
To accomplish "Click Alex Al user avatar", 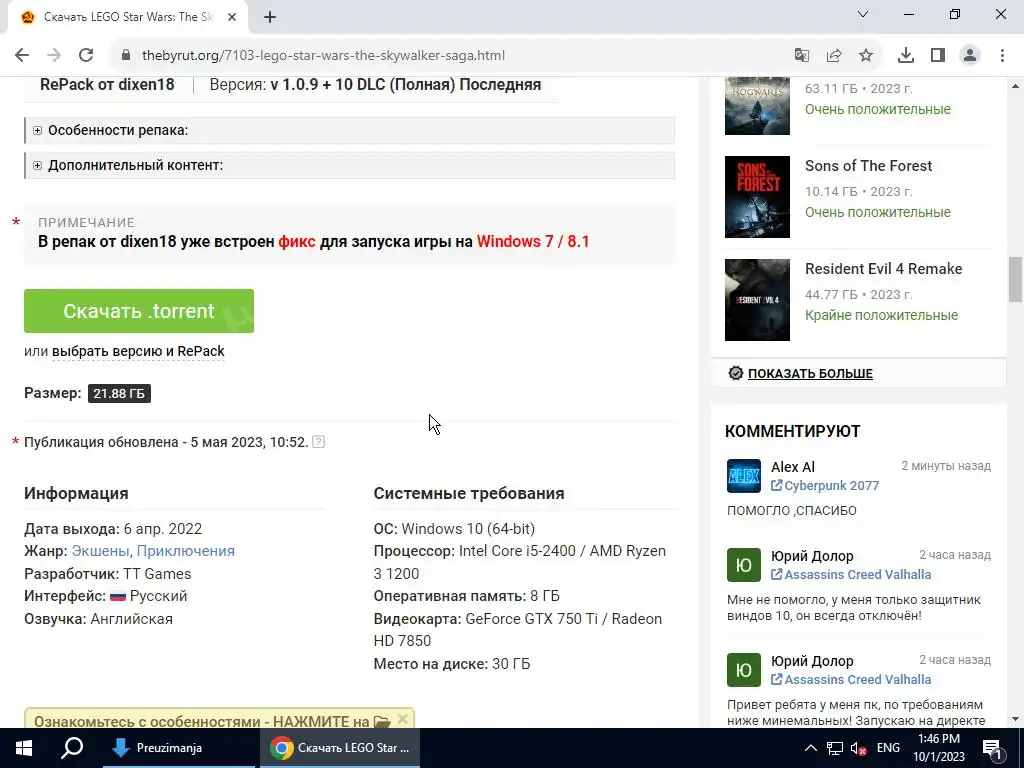I will pos(744,476).
